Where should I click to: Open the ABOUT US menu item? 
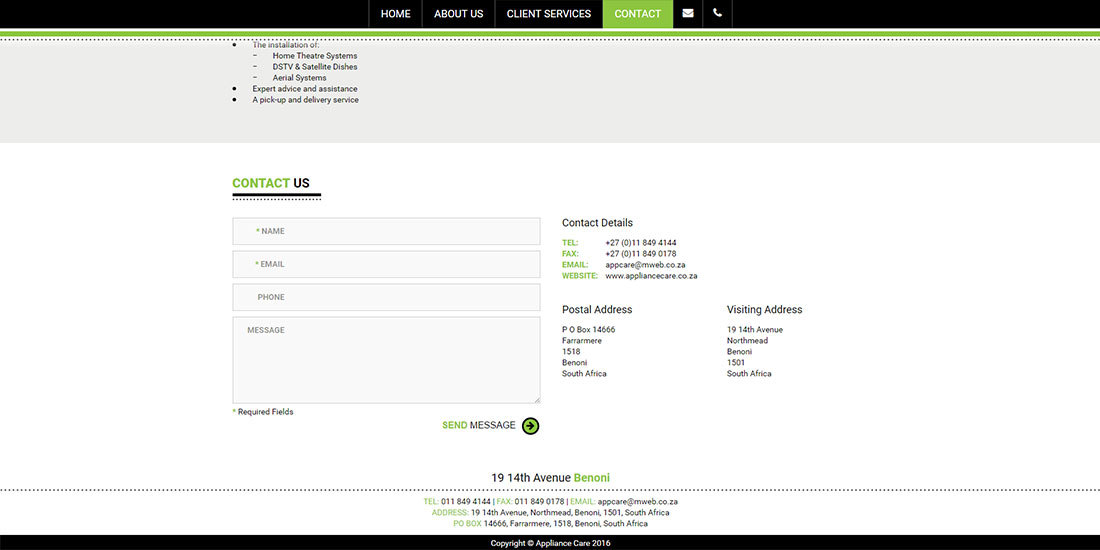click(459, 14)
